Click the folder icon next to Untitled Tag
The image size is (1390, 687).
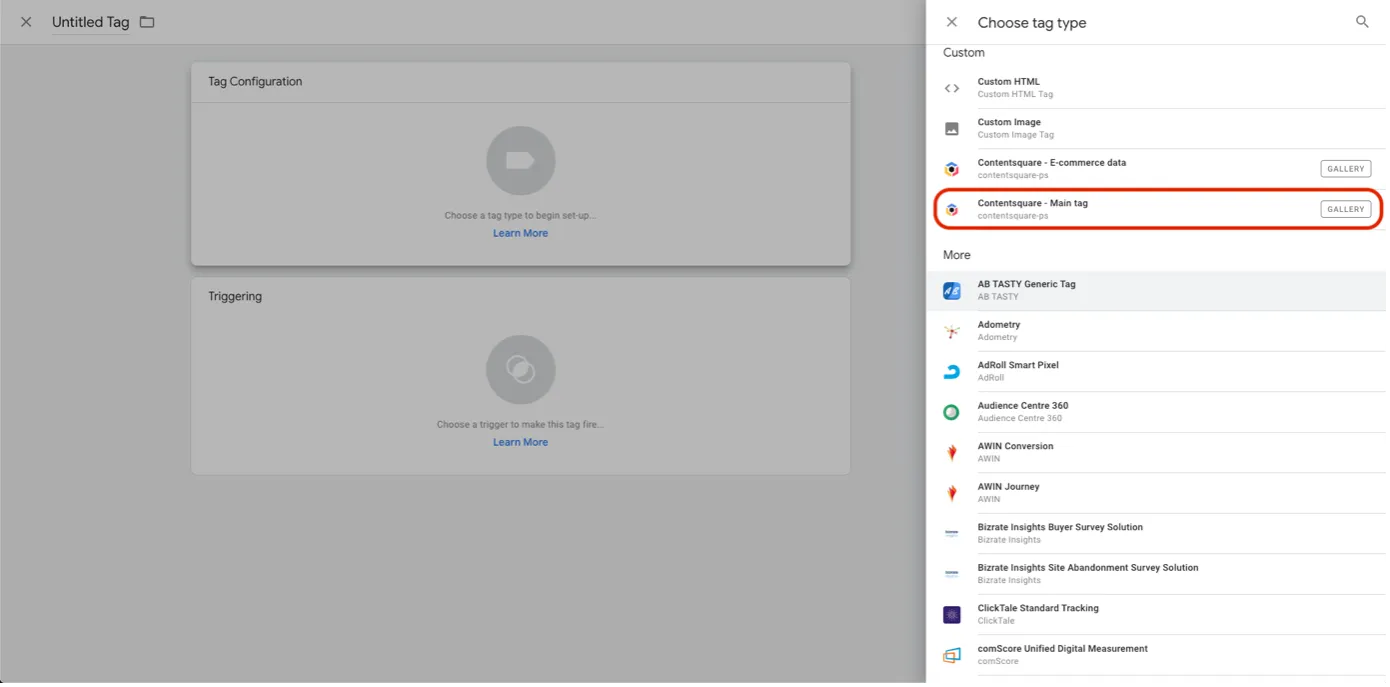coord(147,22)
